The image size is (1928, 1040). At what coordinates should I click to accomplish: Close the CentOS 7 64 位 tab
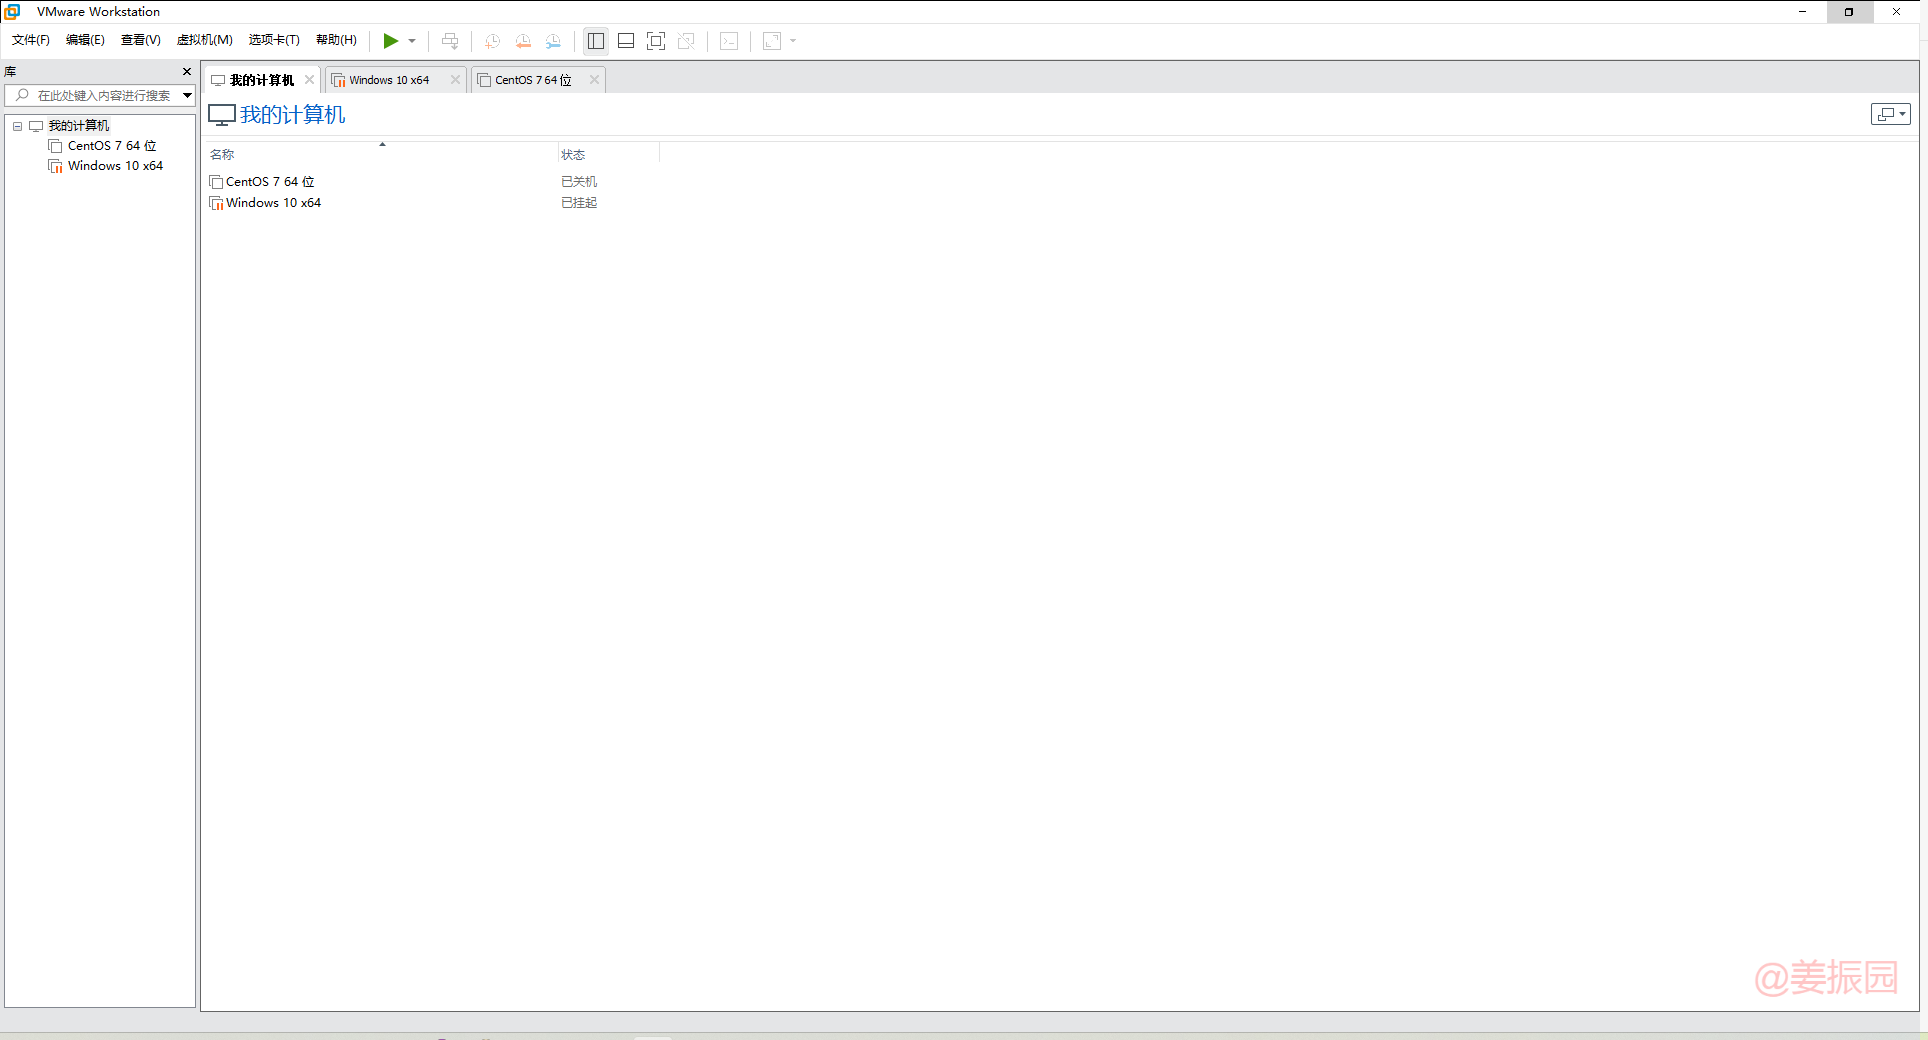point(594,80)
